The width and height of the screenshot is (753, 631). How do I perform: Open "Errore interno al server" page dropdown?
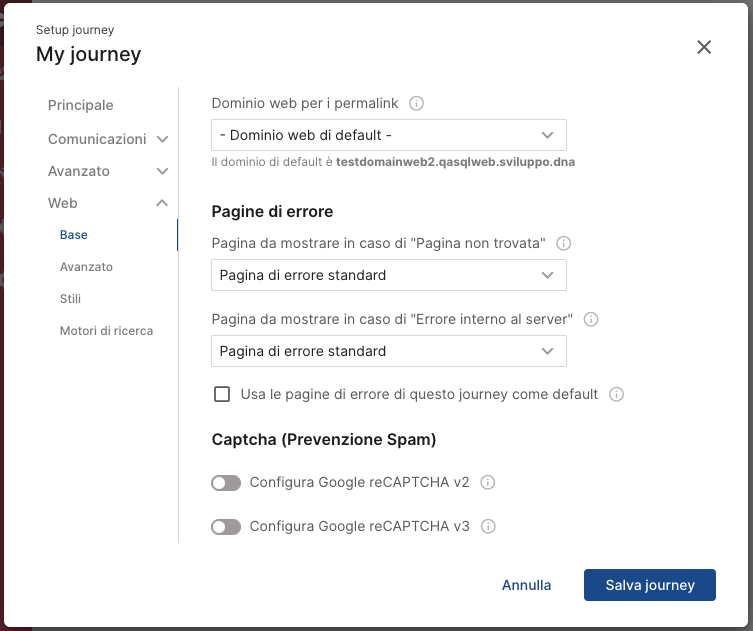(389, 351)
